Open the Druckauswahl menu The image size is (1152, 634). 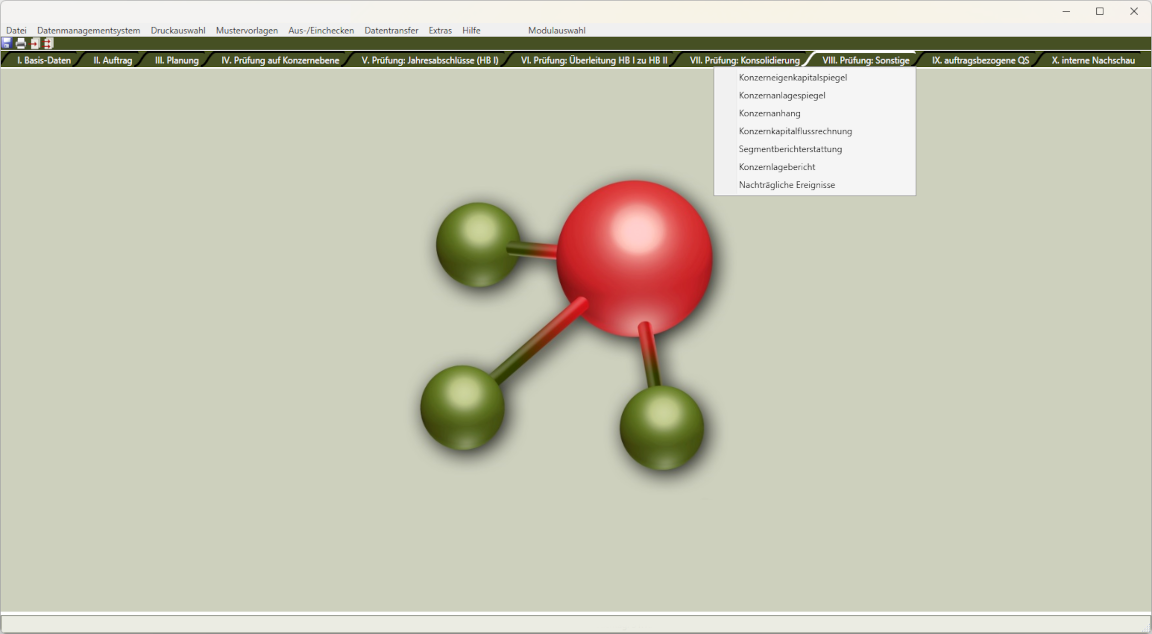pyautogui.click(x=178, y=30)
